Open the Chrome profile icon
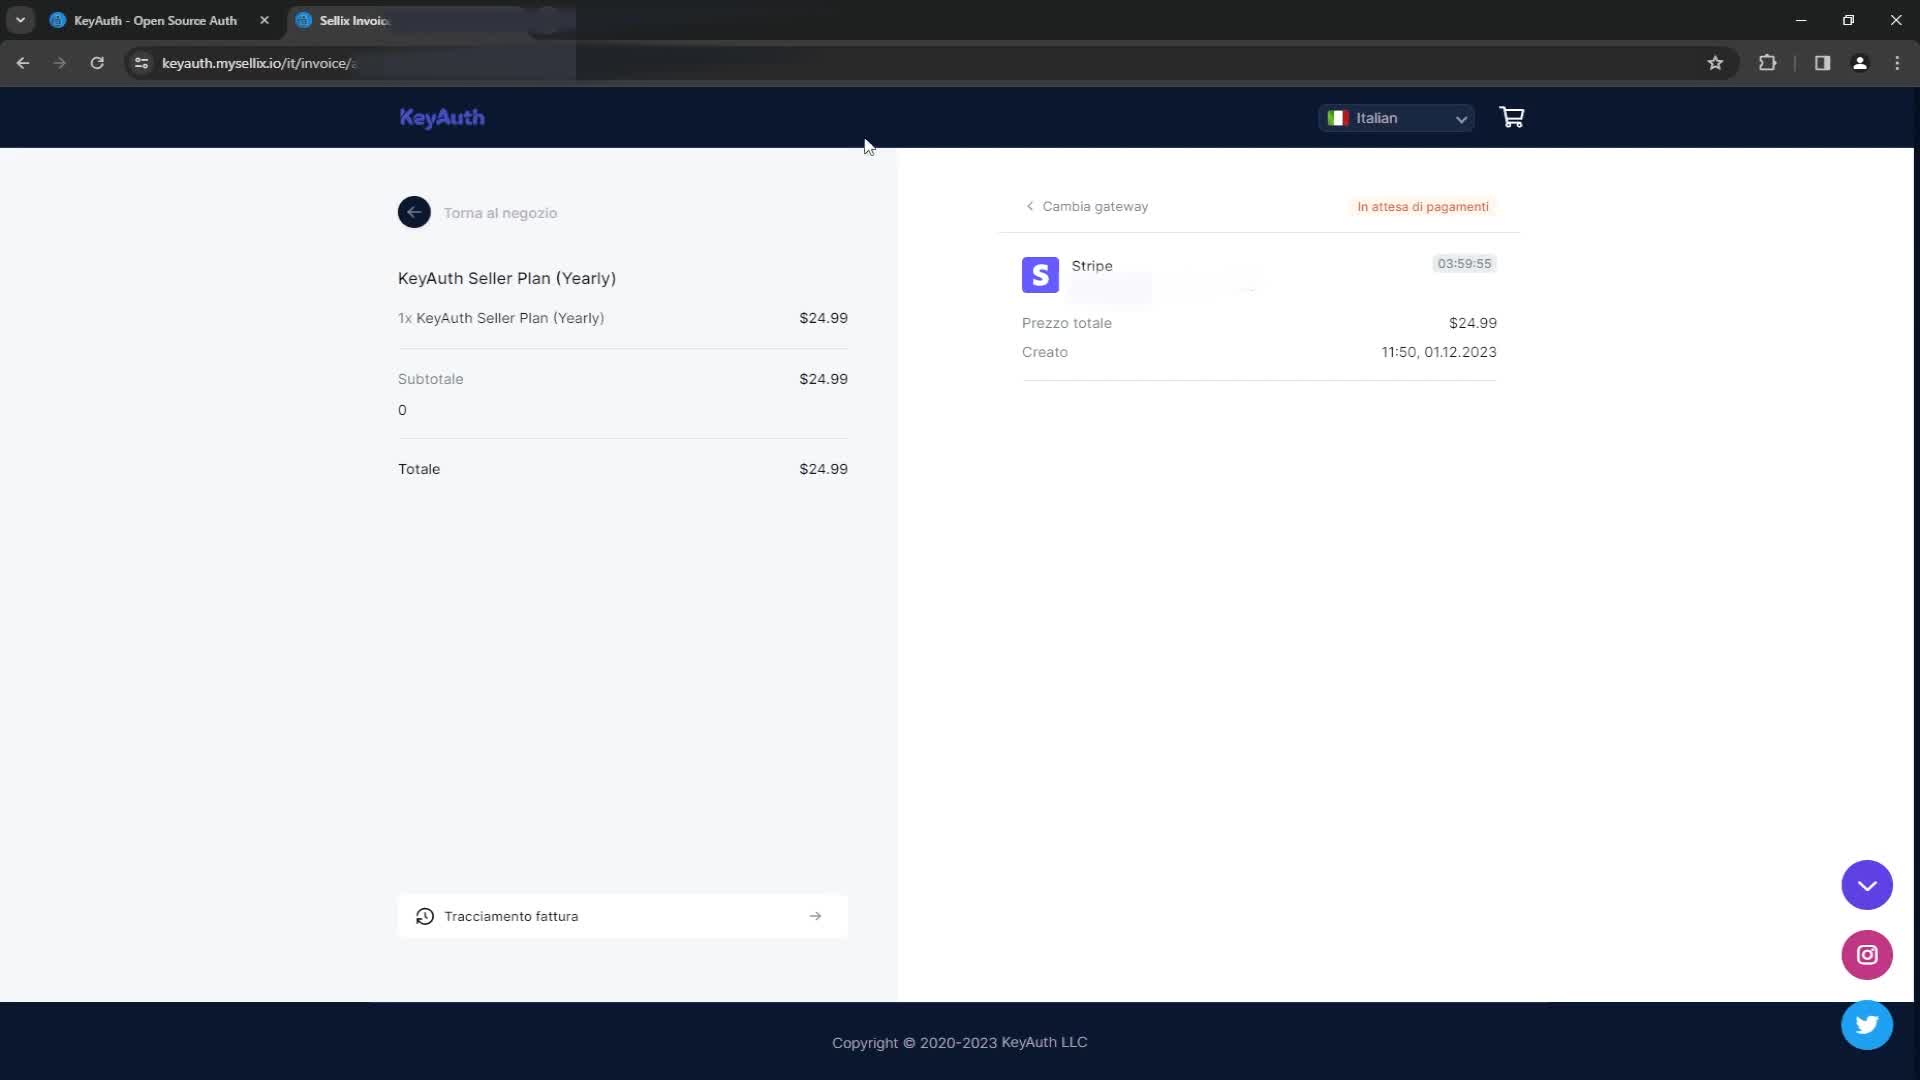The height and width of the screenshot is (1080, 1920). pos(1859,63)
